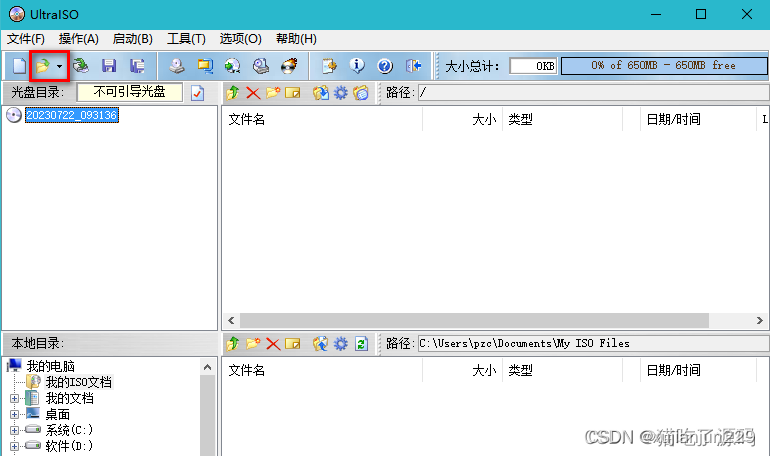
Task: Sort disc pane by 大小 column header
Action: tap(462, 119)
